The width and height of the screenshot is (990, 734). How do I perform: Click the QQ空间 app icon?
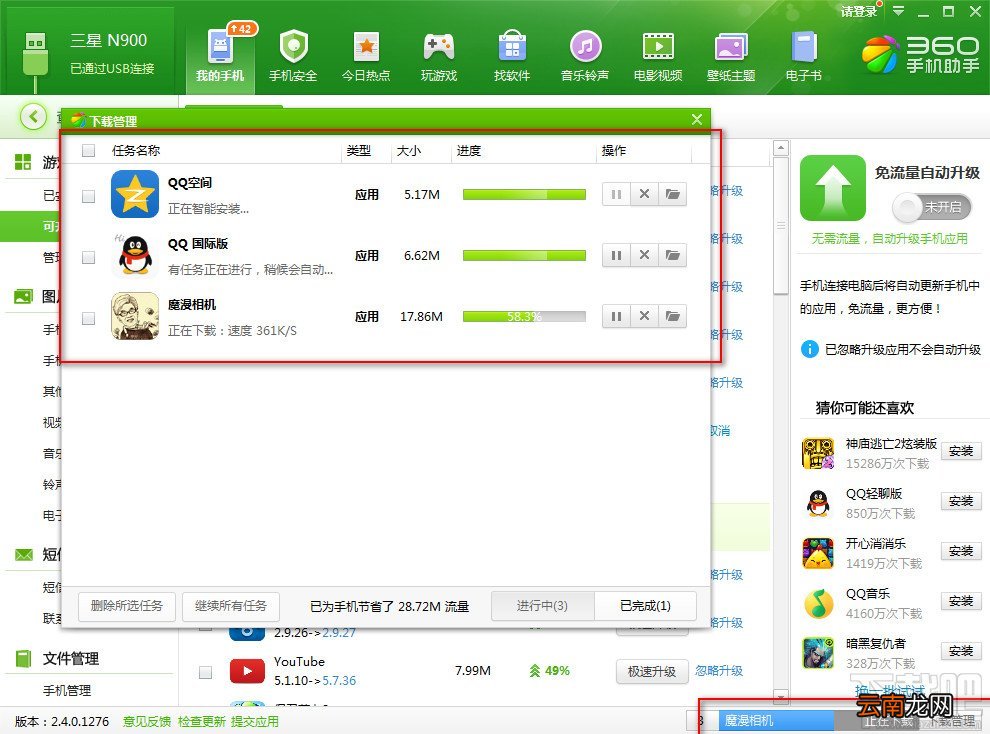(x=135, y=194)
